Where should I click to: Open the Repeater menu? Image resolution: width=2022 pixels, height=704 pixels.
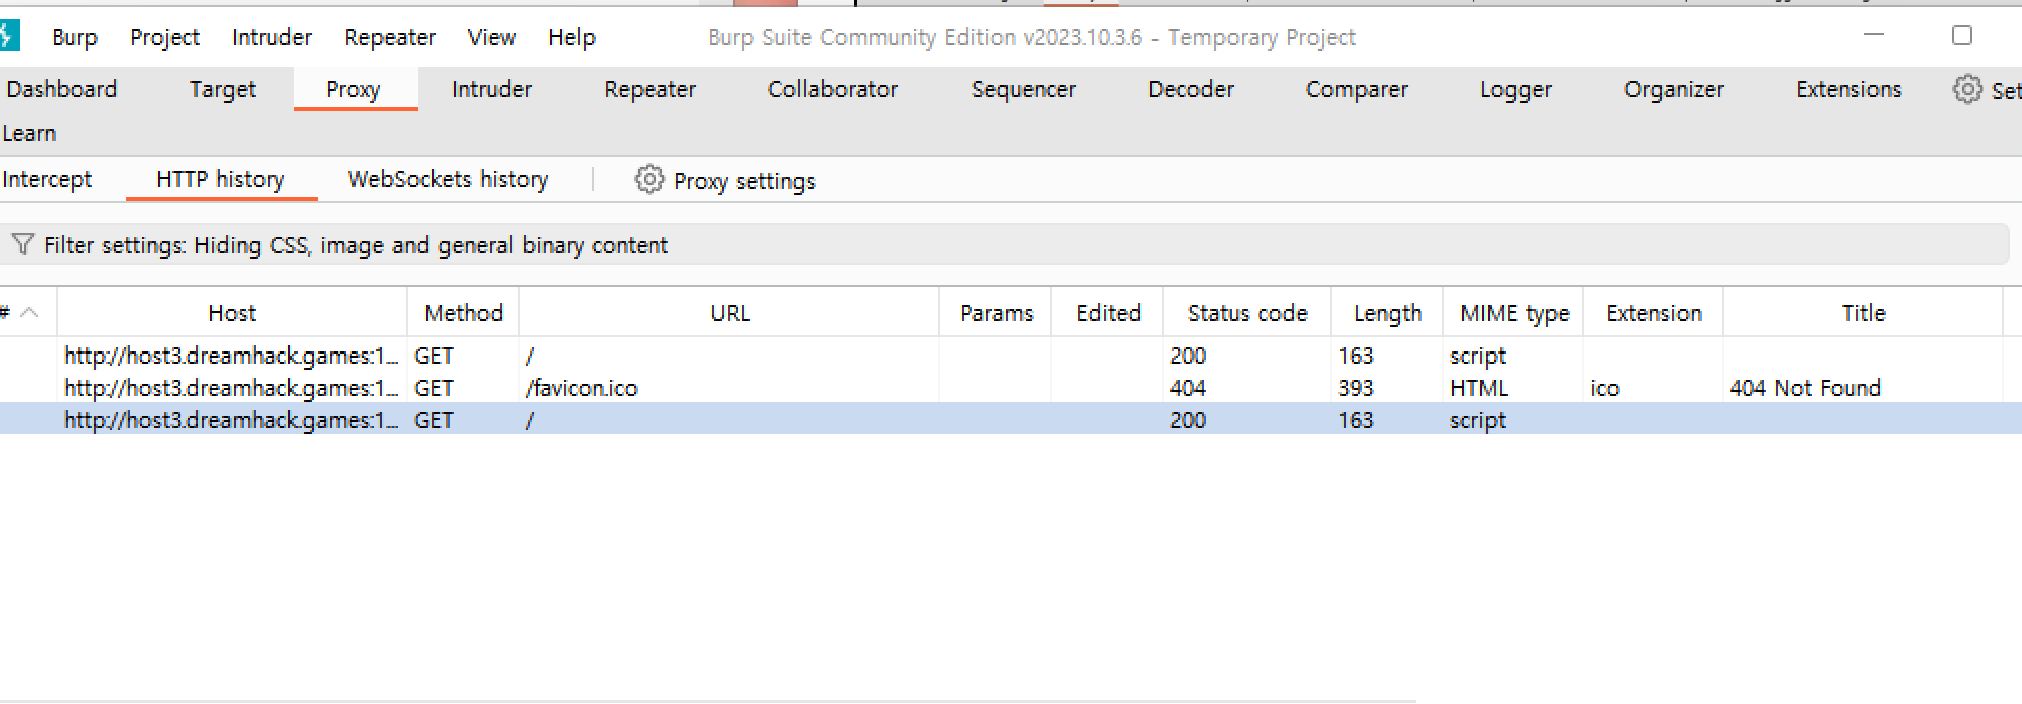tap(389, 37)
